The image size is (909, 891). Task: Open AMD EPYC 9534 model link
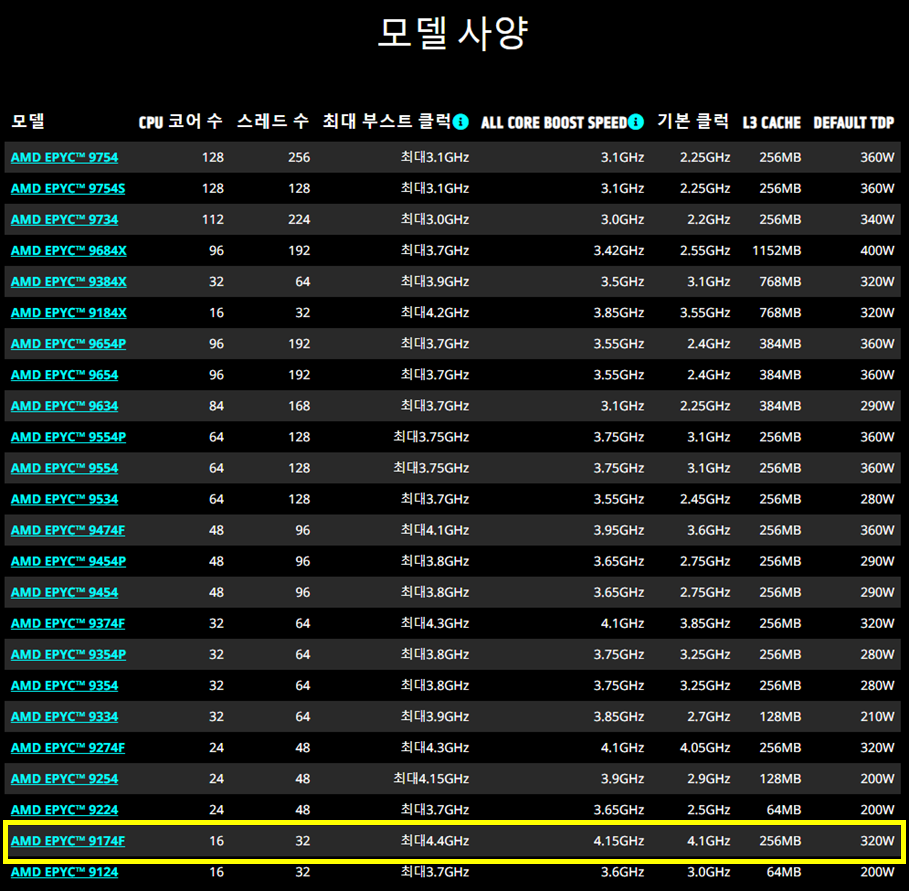tap(64, 499)
